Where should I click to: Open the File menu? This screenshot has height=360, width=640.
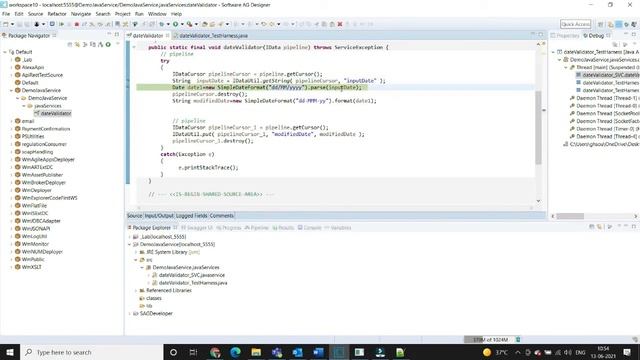click(x=6, y=14)
